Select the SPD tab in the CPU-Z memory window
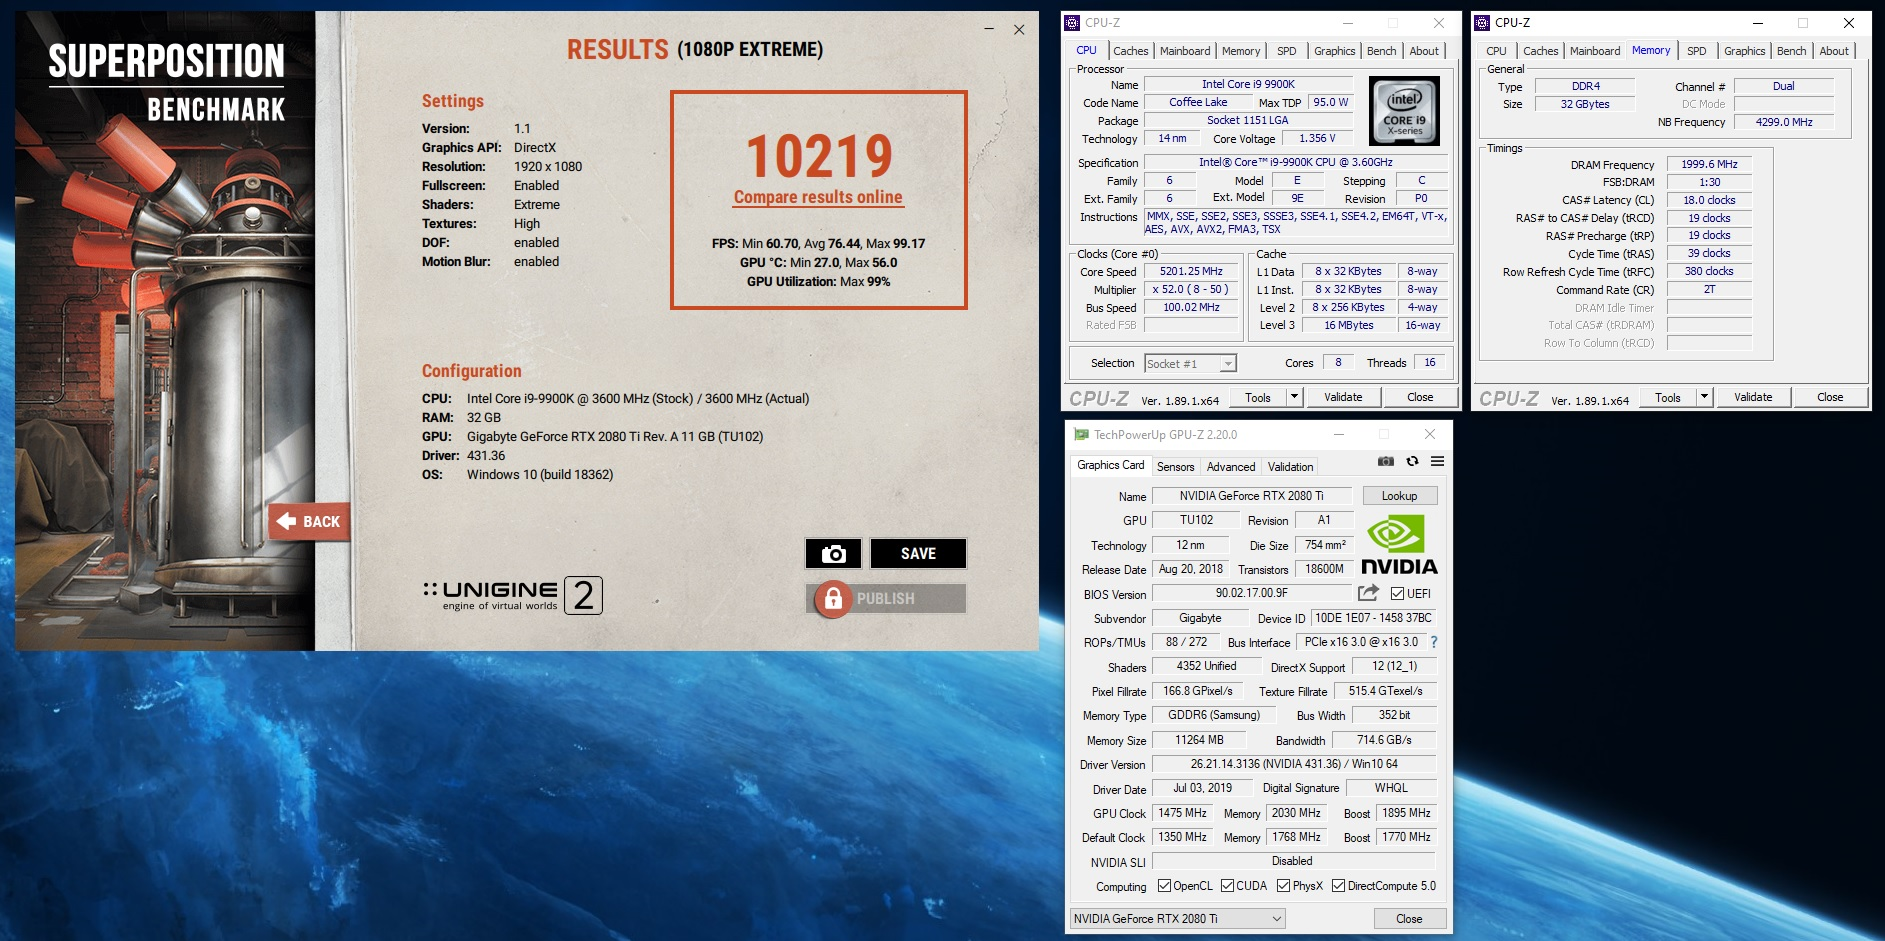 click(x=1696, y=51)
